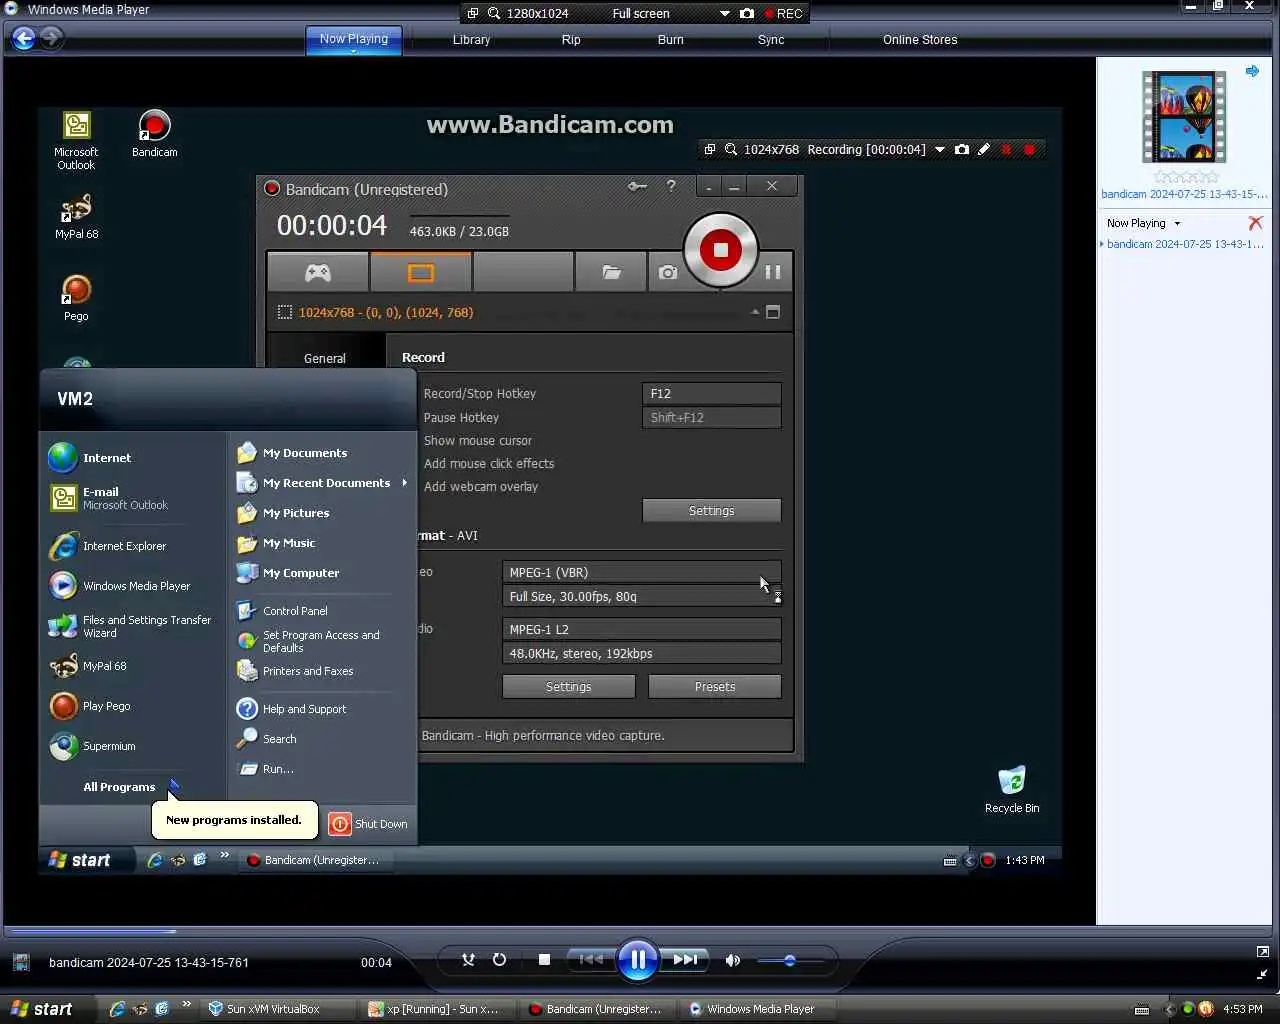Rate the video using the star rating
This screenshot has height=1024, width=1280.
pyautogui.click(x=1186, y=176)
